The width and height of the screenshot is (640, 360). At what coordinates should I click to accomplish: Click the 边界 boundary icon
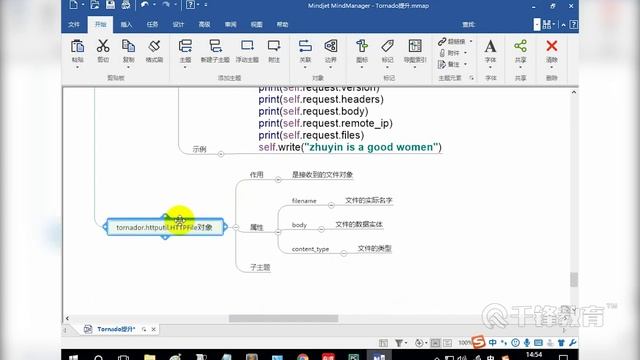tap(331, 46)
